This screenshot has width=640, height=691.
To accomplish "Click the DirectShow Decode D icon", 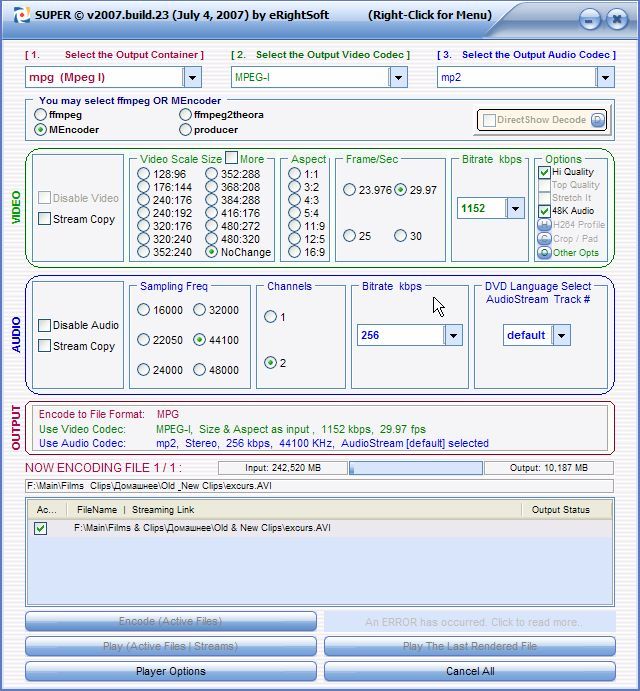I will pyautogui.click(x=598, y=120).
